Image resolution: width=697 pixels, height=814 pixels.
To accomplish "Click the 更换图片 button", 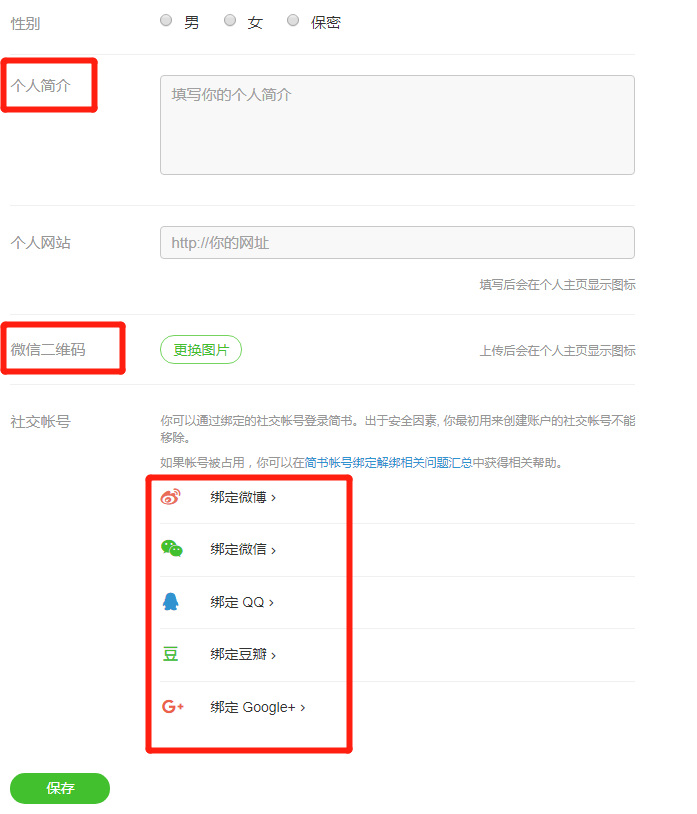I will click(x=201, y=350).
